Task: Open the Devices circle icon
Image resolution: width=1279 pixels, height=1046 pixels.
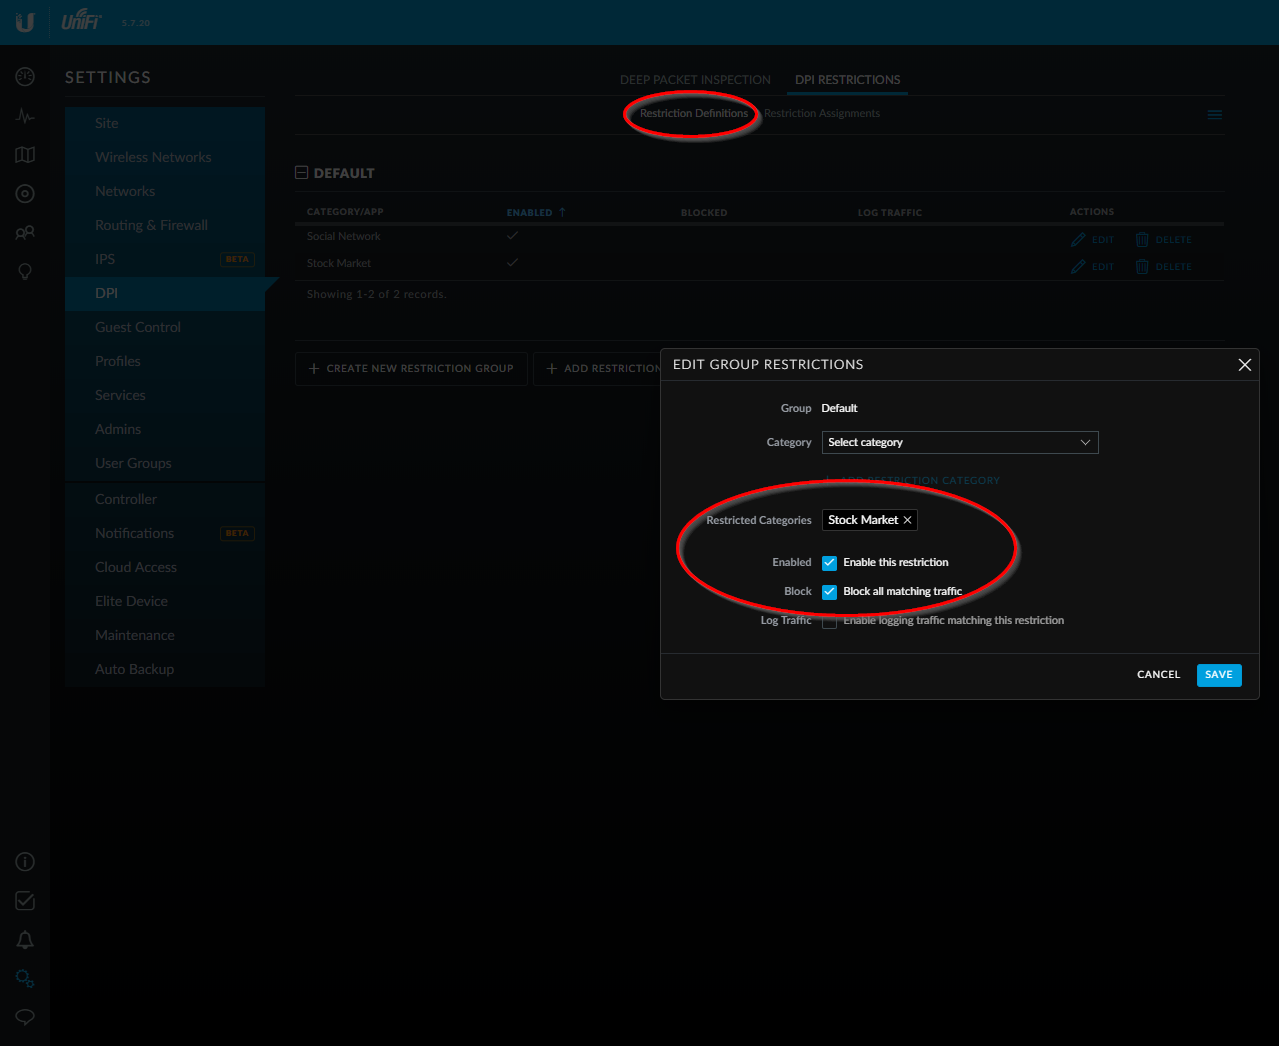Action: [25, 194]
